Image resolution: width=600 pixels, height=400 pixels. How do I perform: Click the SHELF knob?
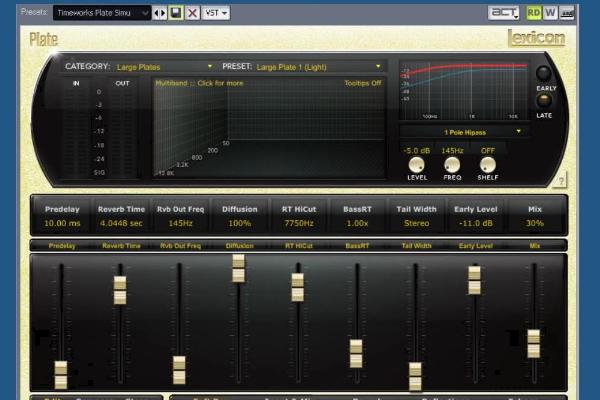click(488, 165)
